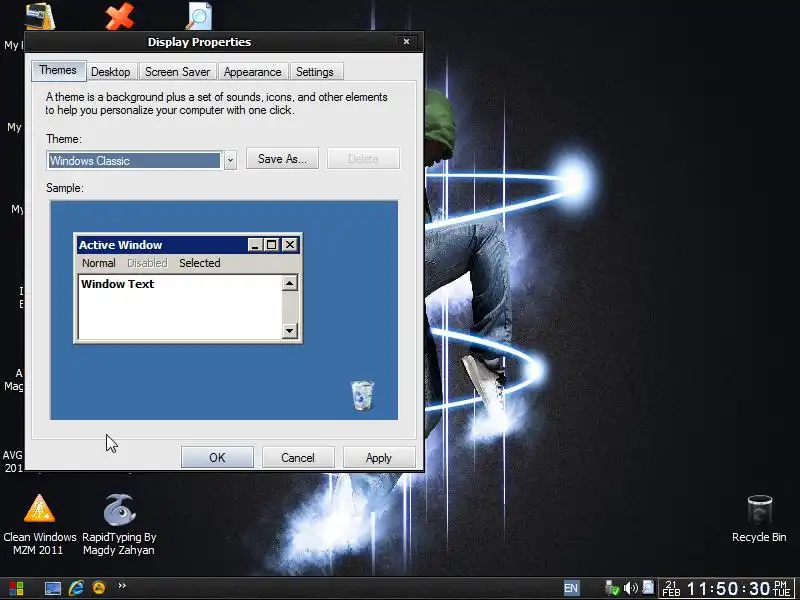This screenshot has height=600, width=800.
Task: Select the magnifier document desktop icon
Action: 198,16
